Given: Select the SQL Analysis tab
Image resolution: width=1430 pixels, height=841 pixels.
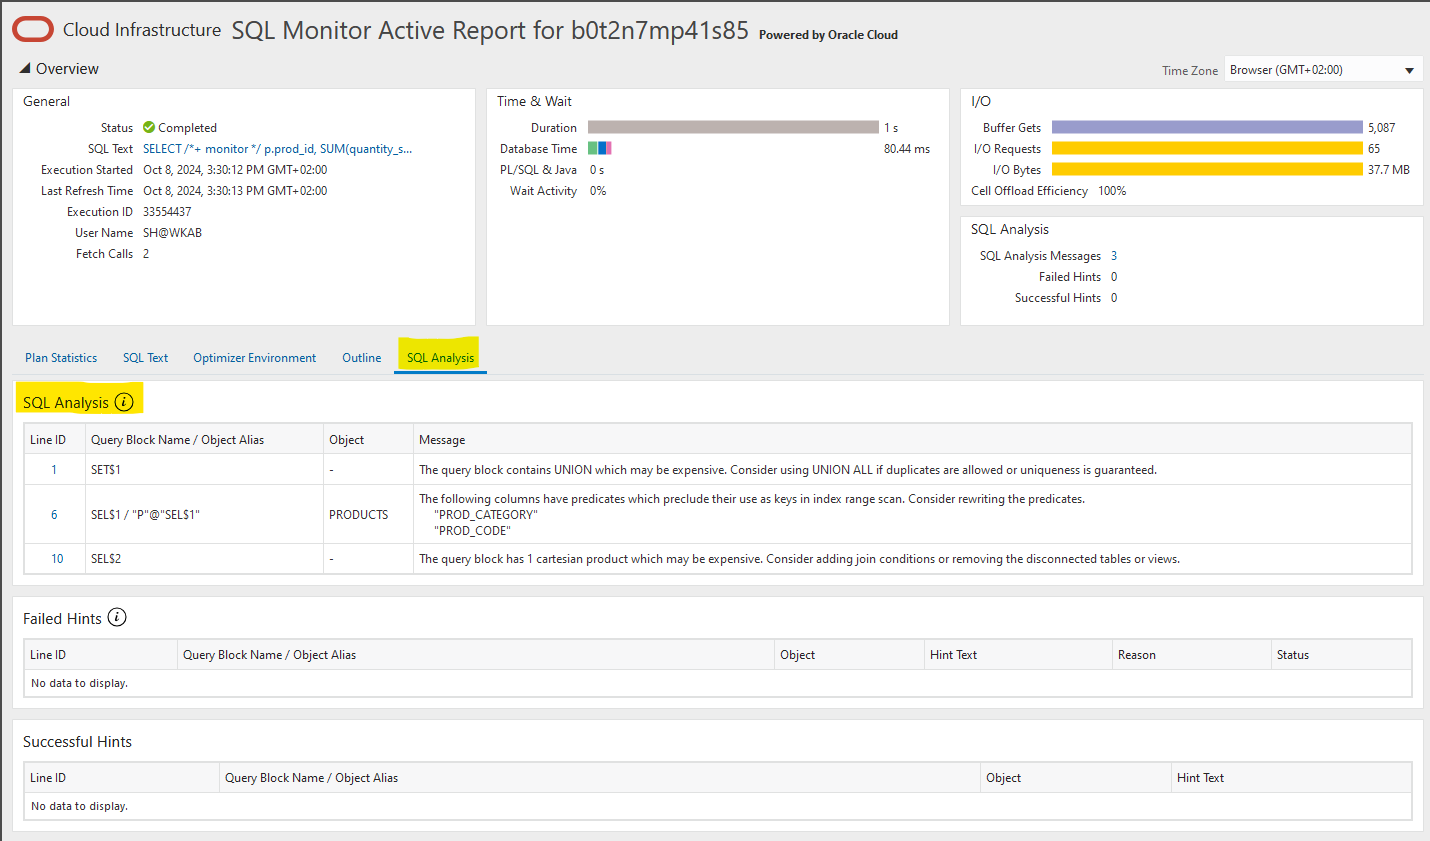Looking at the screenshot, I should click(439, 357).
